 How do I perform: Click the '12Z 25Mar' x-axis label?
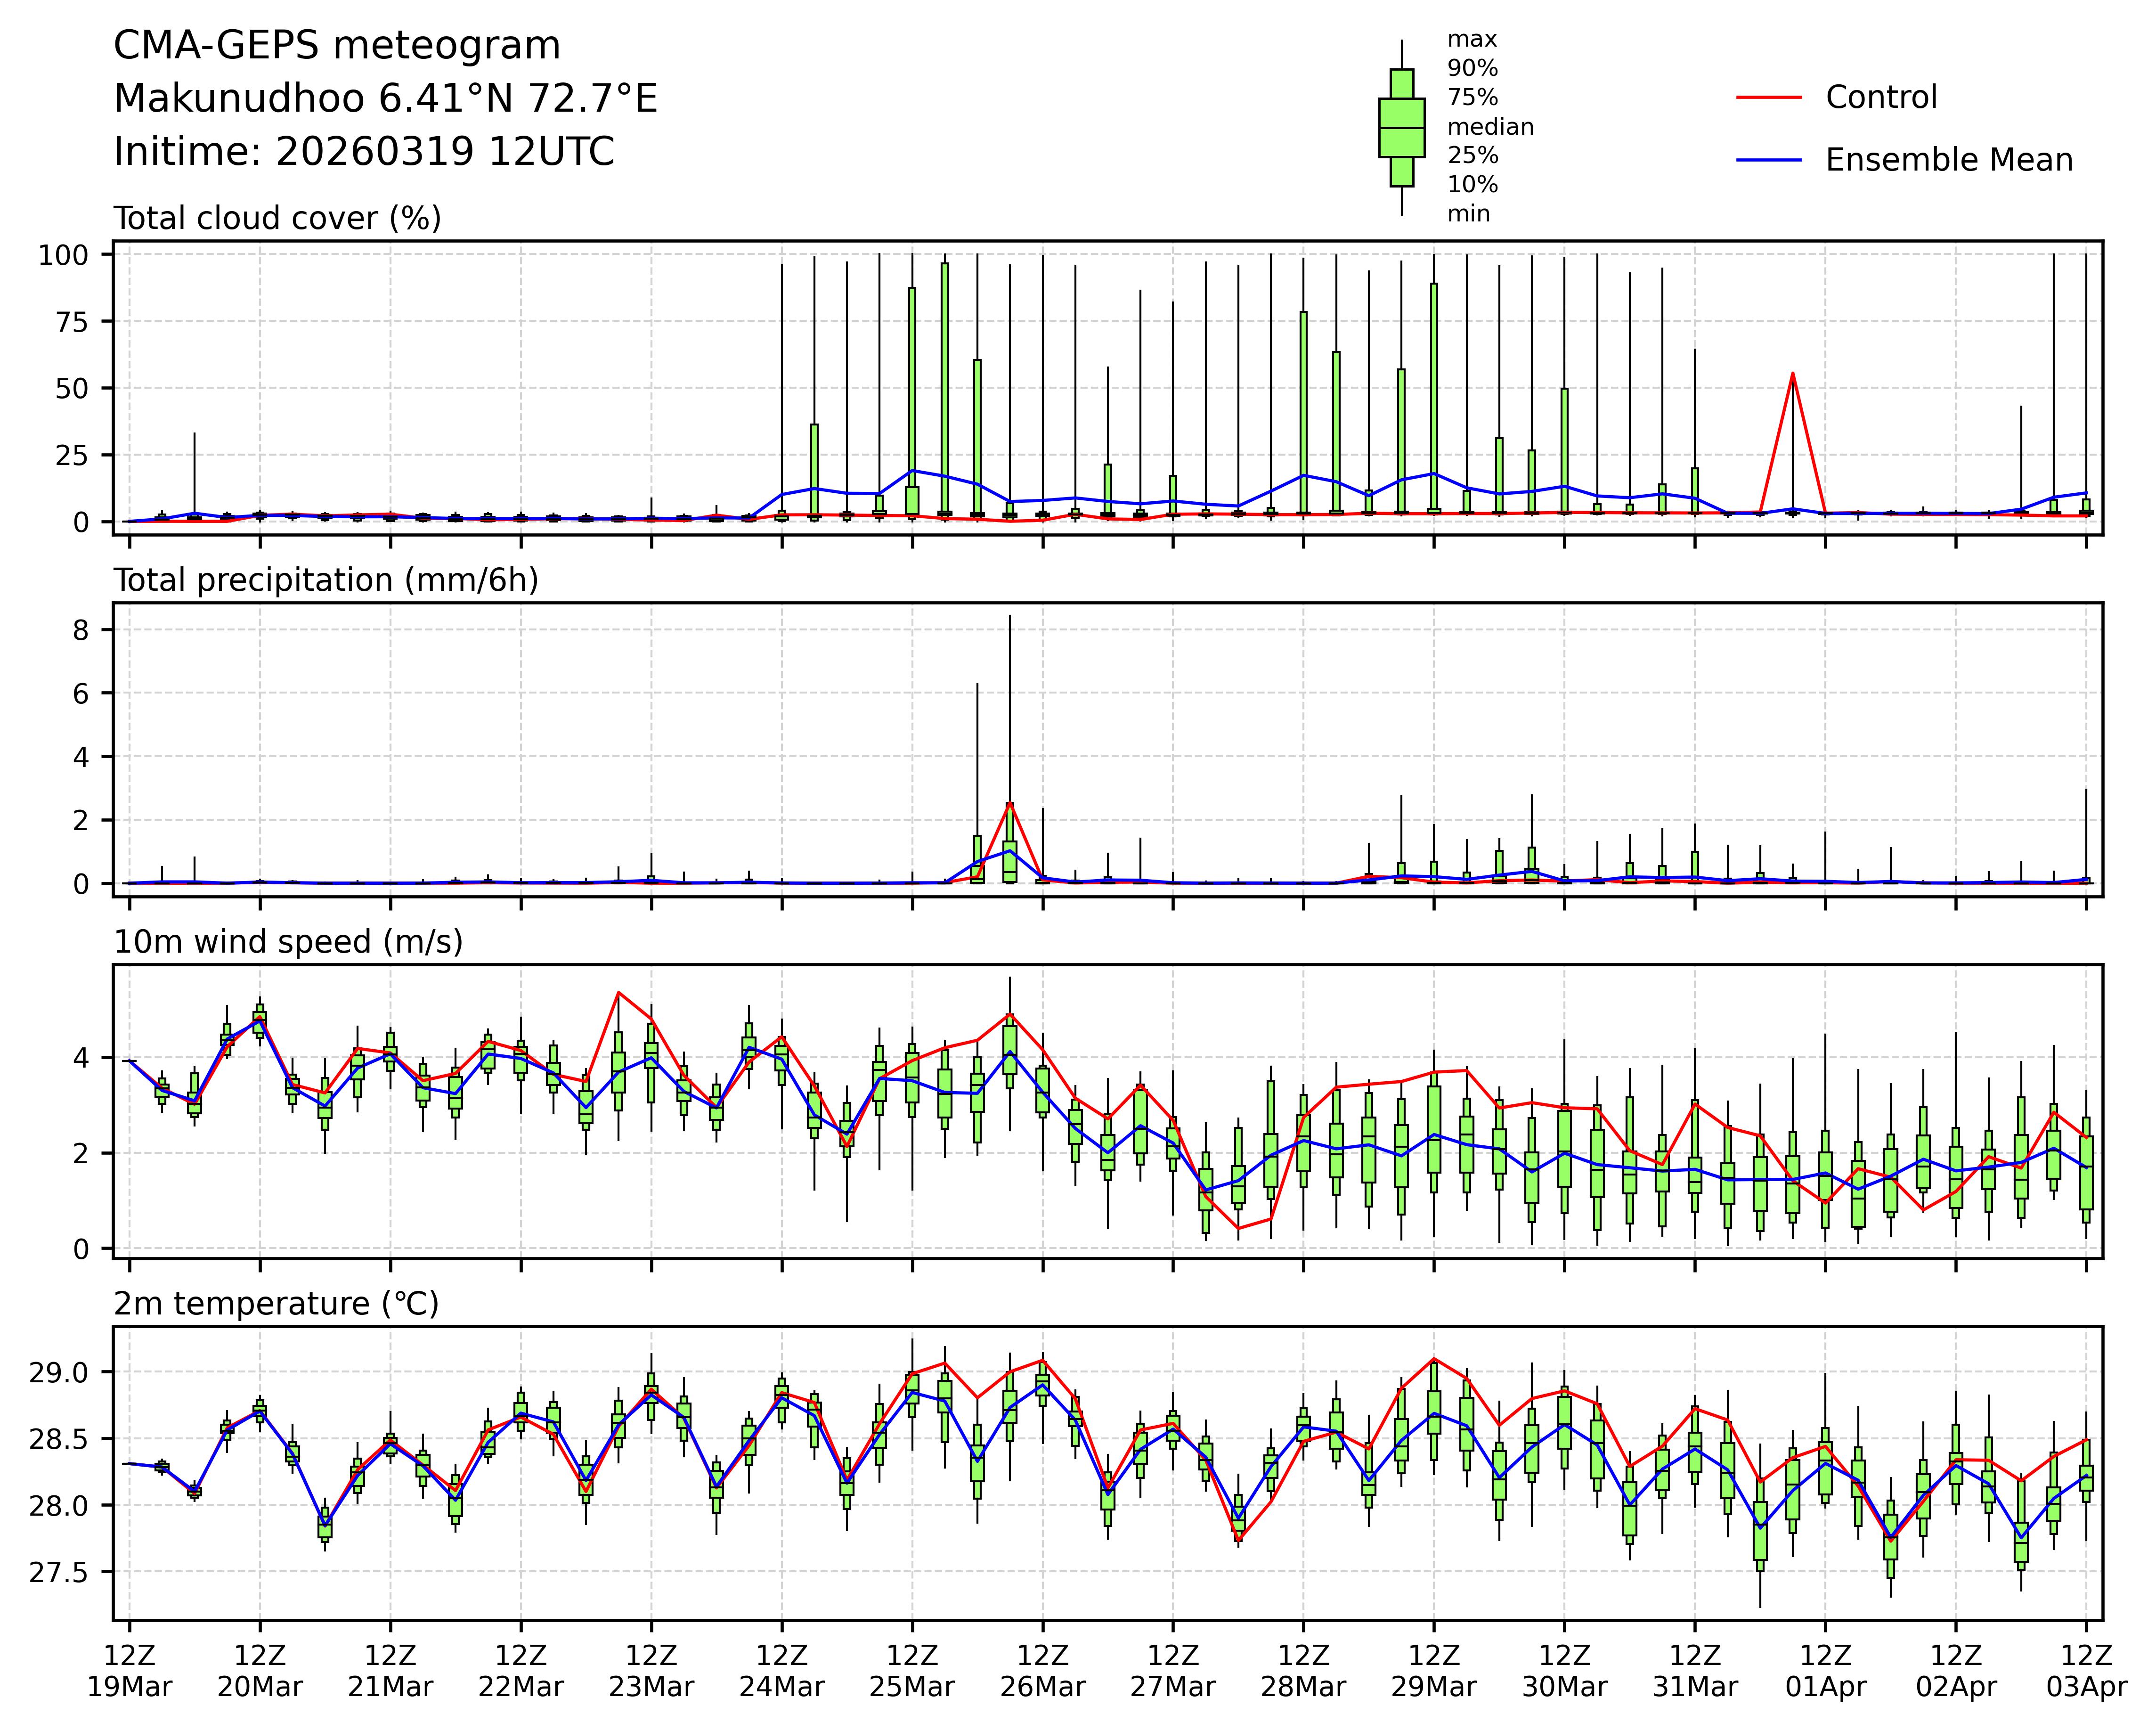point(912,1671)
